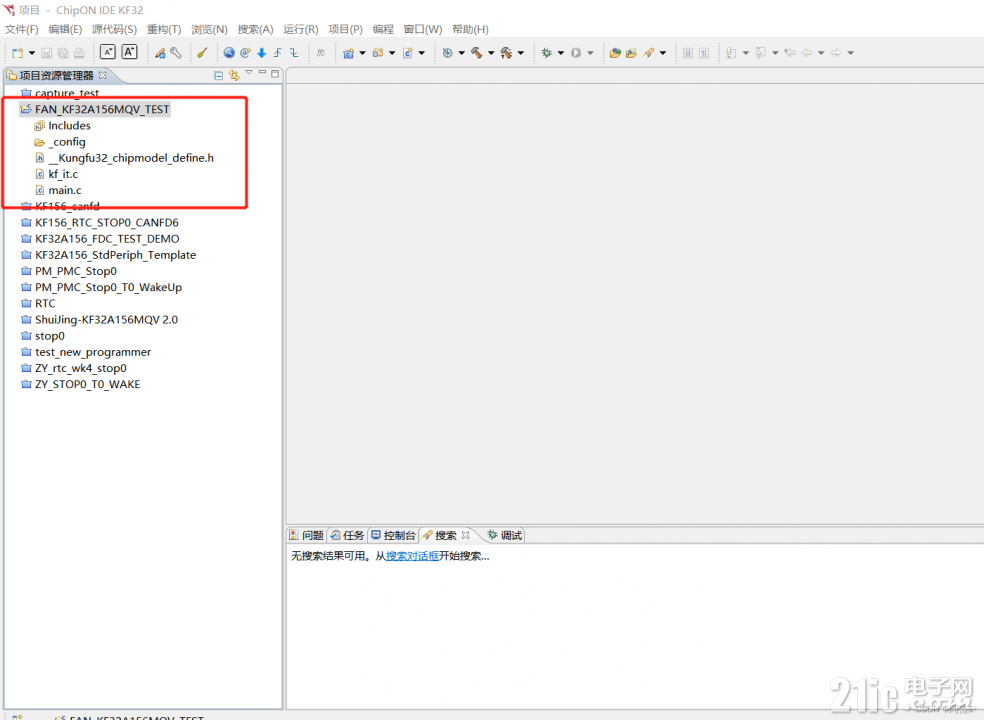The image size is (984, 720).
Task: Click the blue down arrow download icon
Action: coord(262,53)
